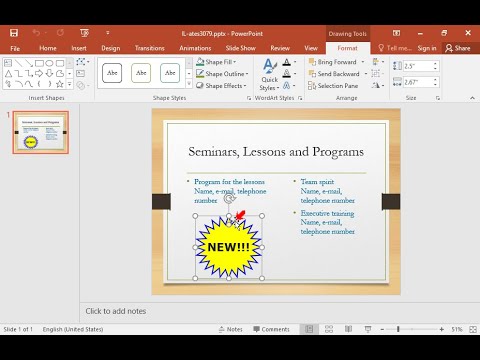Open Comments from the status bar
The width and height of the screenshot is (480, 360).
(x=271, y=329)
